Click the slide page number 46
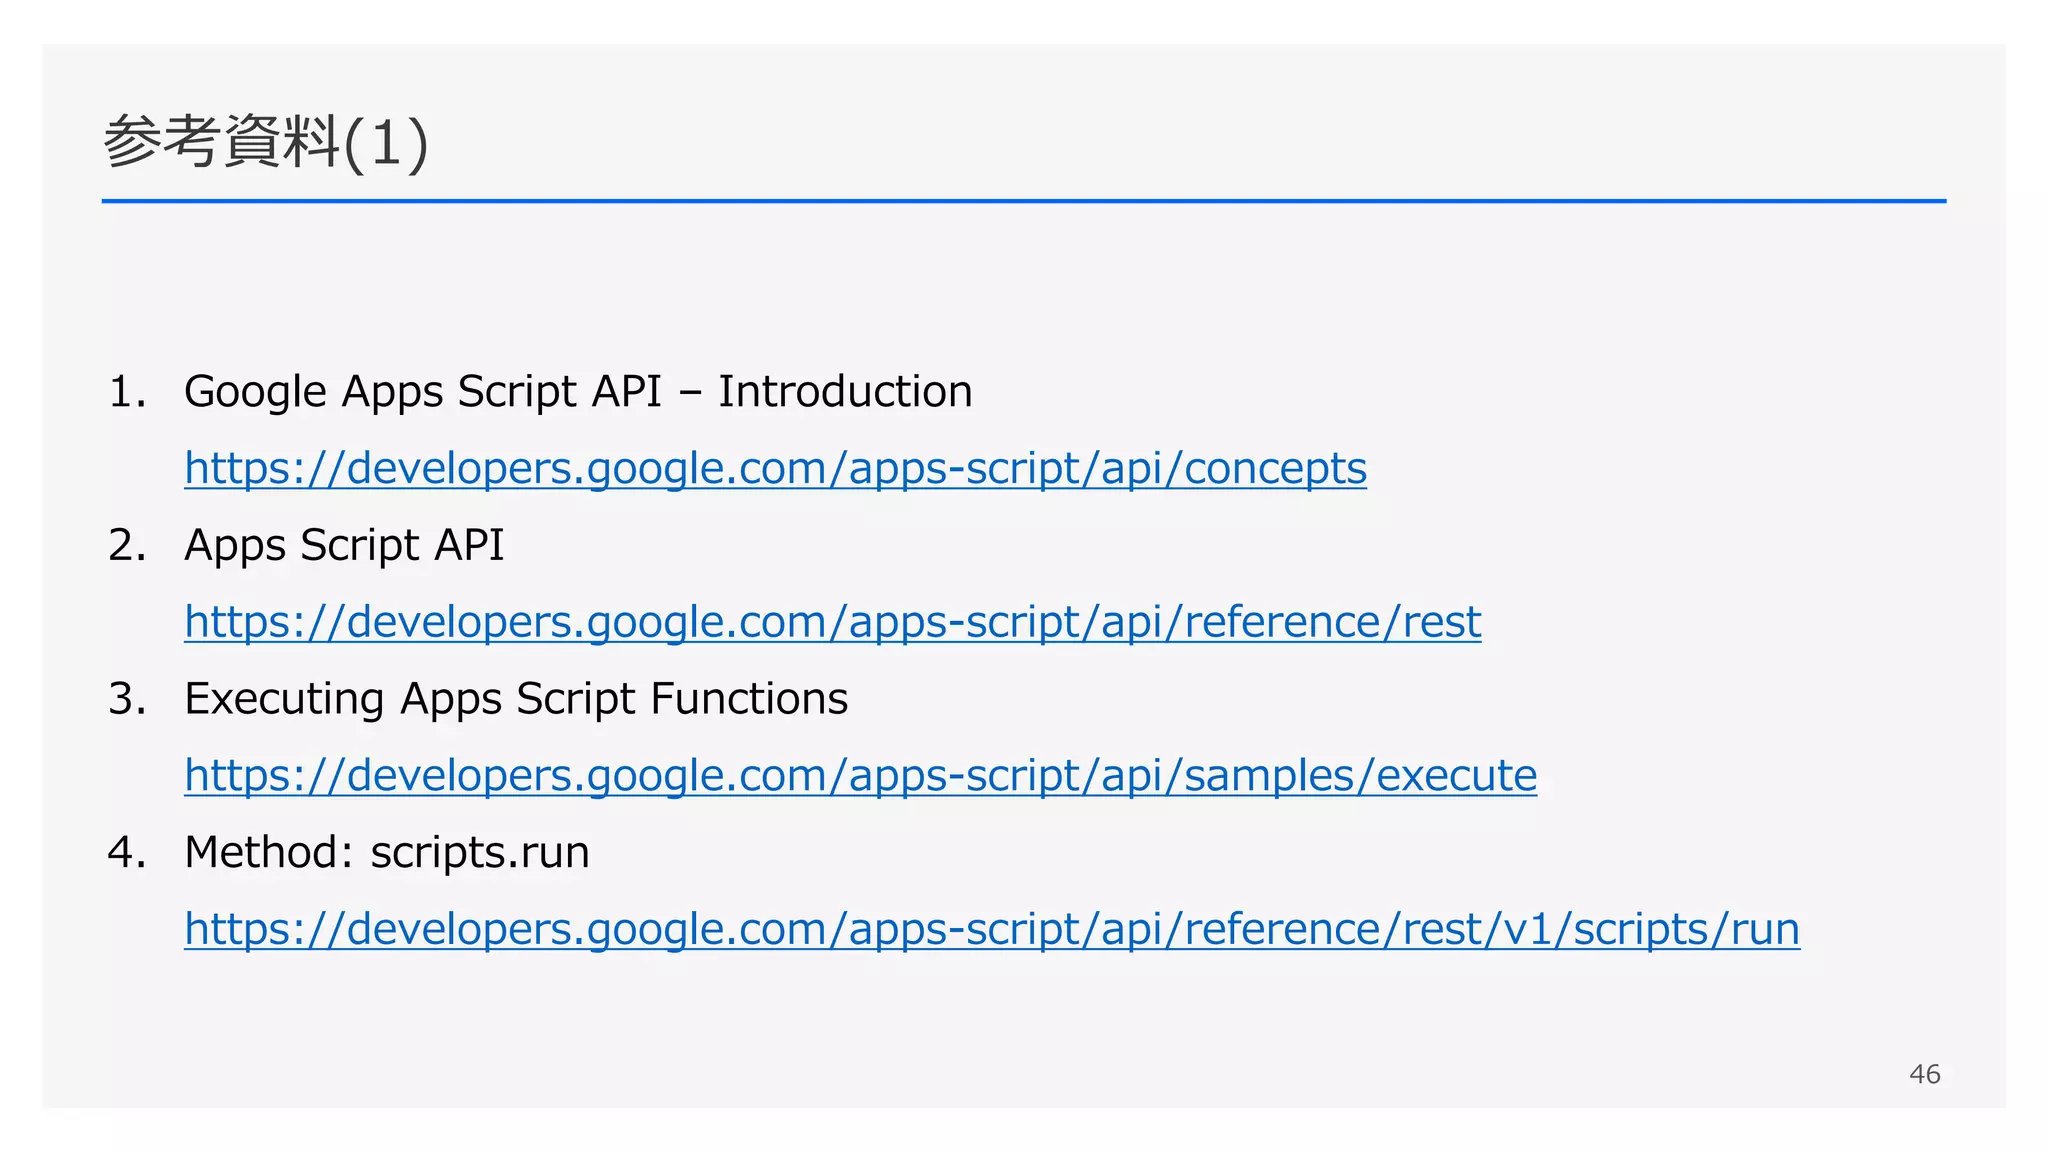This screenshot has width=2048, height=1152. 1924,1074
